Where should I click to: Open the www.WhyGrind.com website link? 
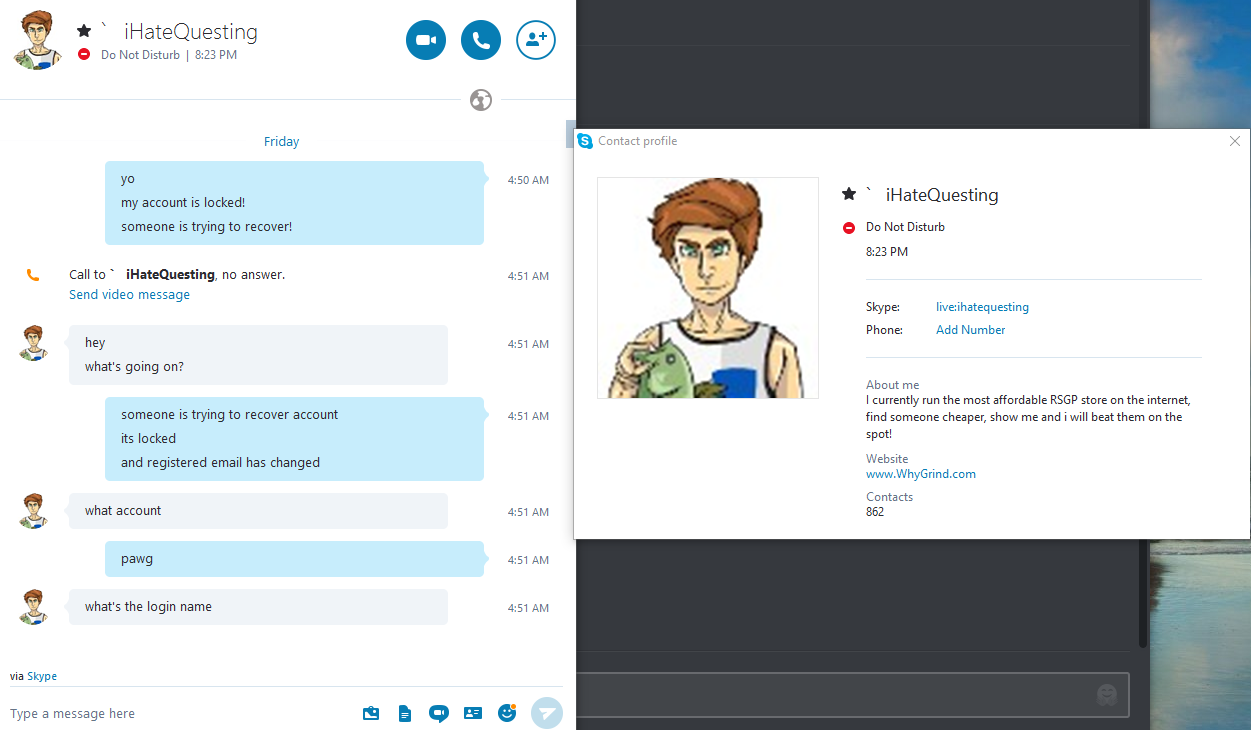[x=921, y=474]
